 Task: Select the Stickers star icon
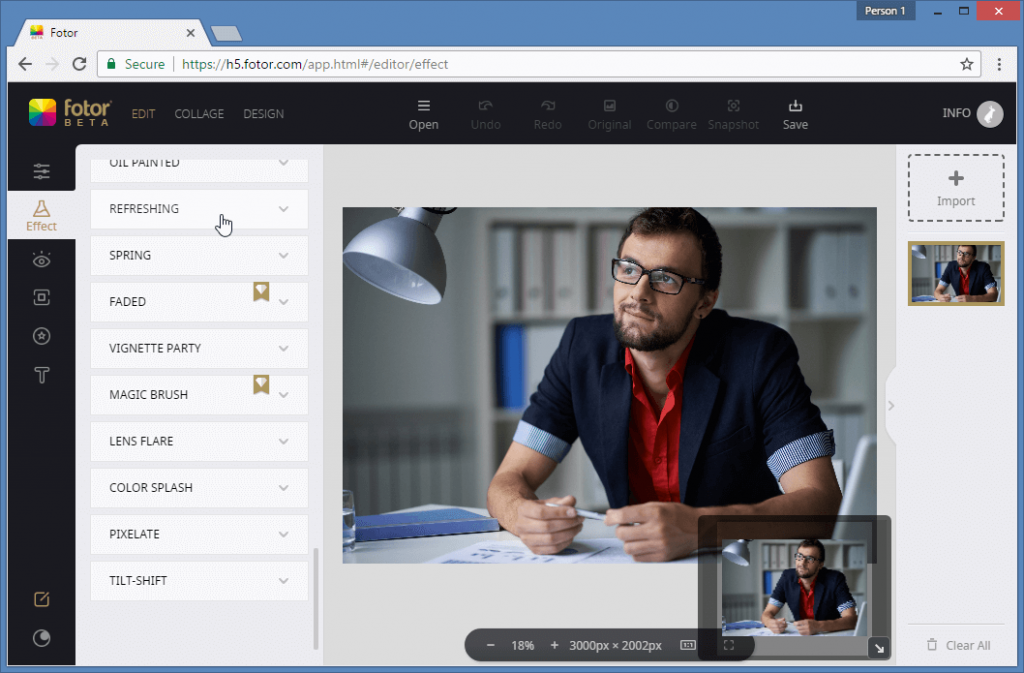[41, 336]
